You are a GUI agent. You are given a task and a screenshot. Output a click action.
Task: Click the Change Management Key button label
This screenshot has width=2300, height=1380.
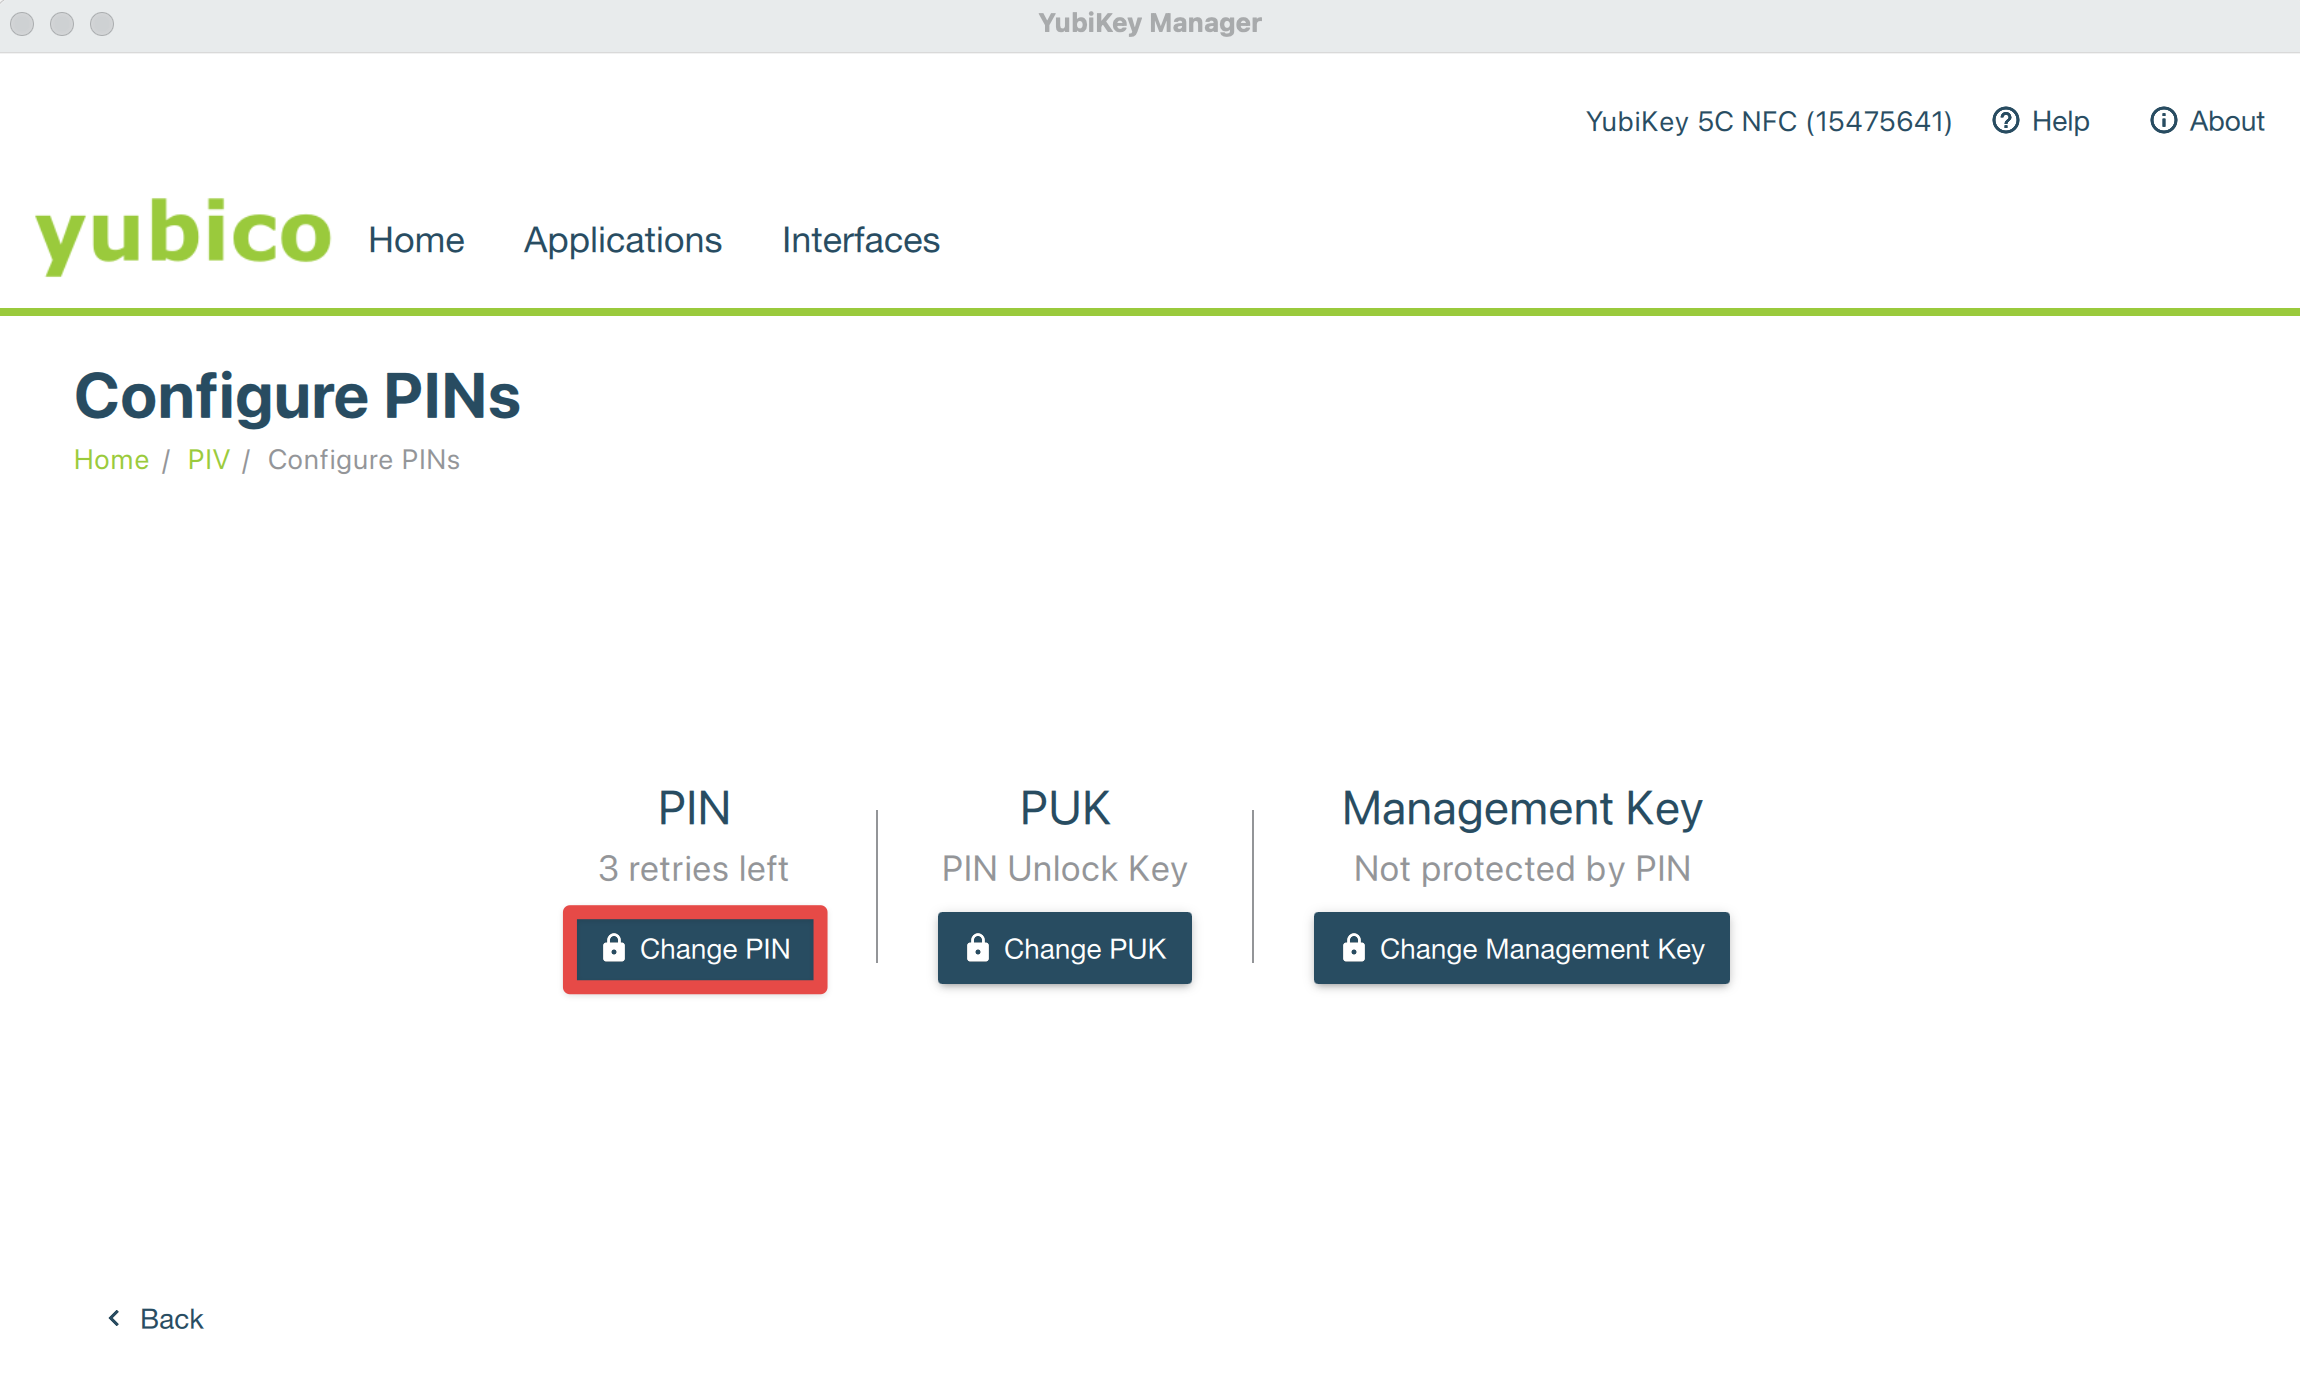pyautogui.click(x=1542, y=949)
